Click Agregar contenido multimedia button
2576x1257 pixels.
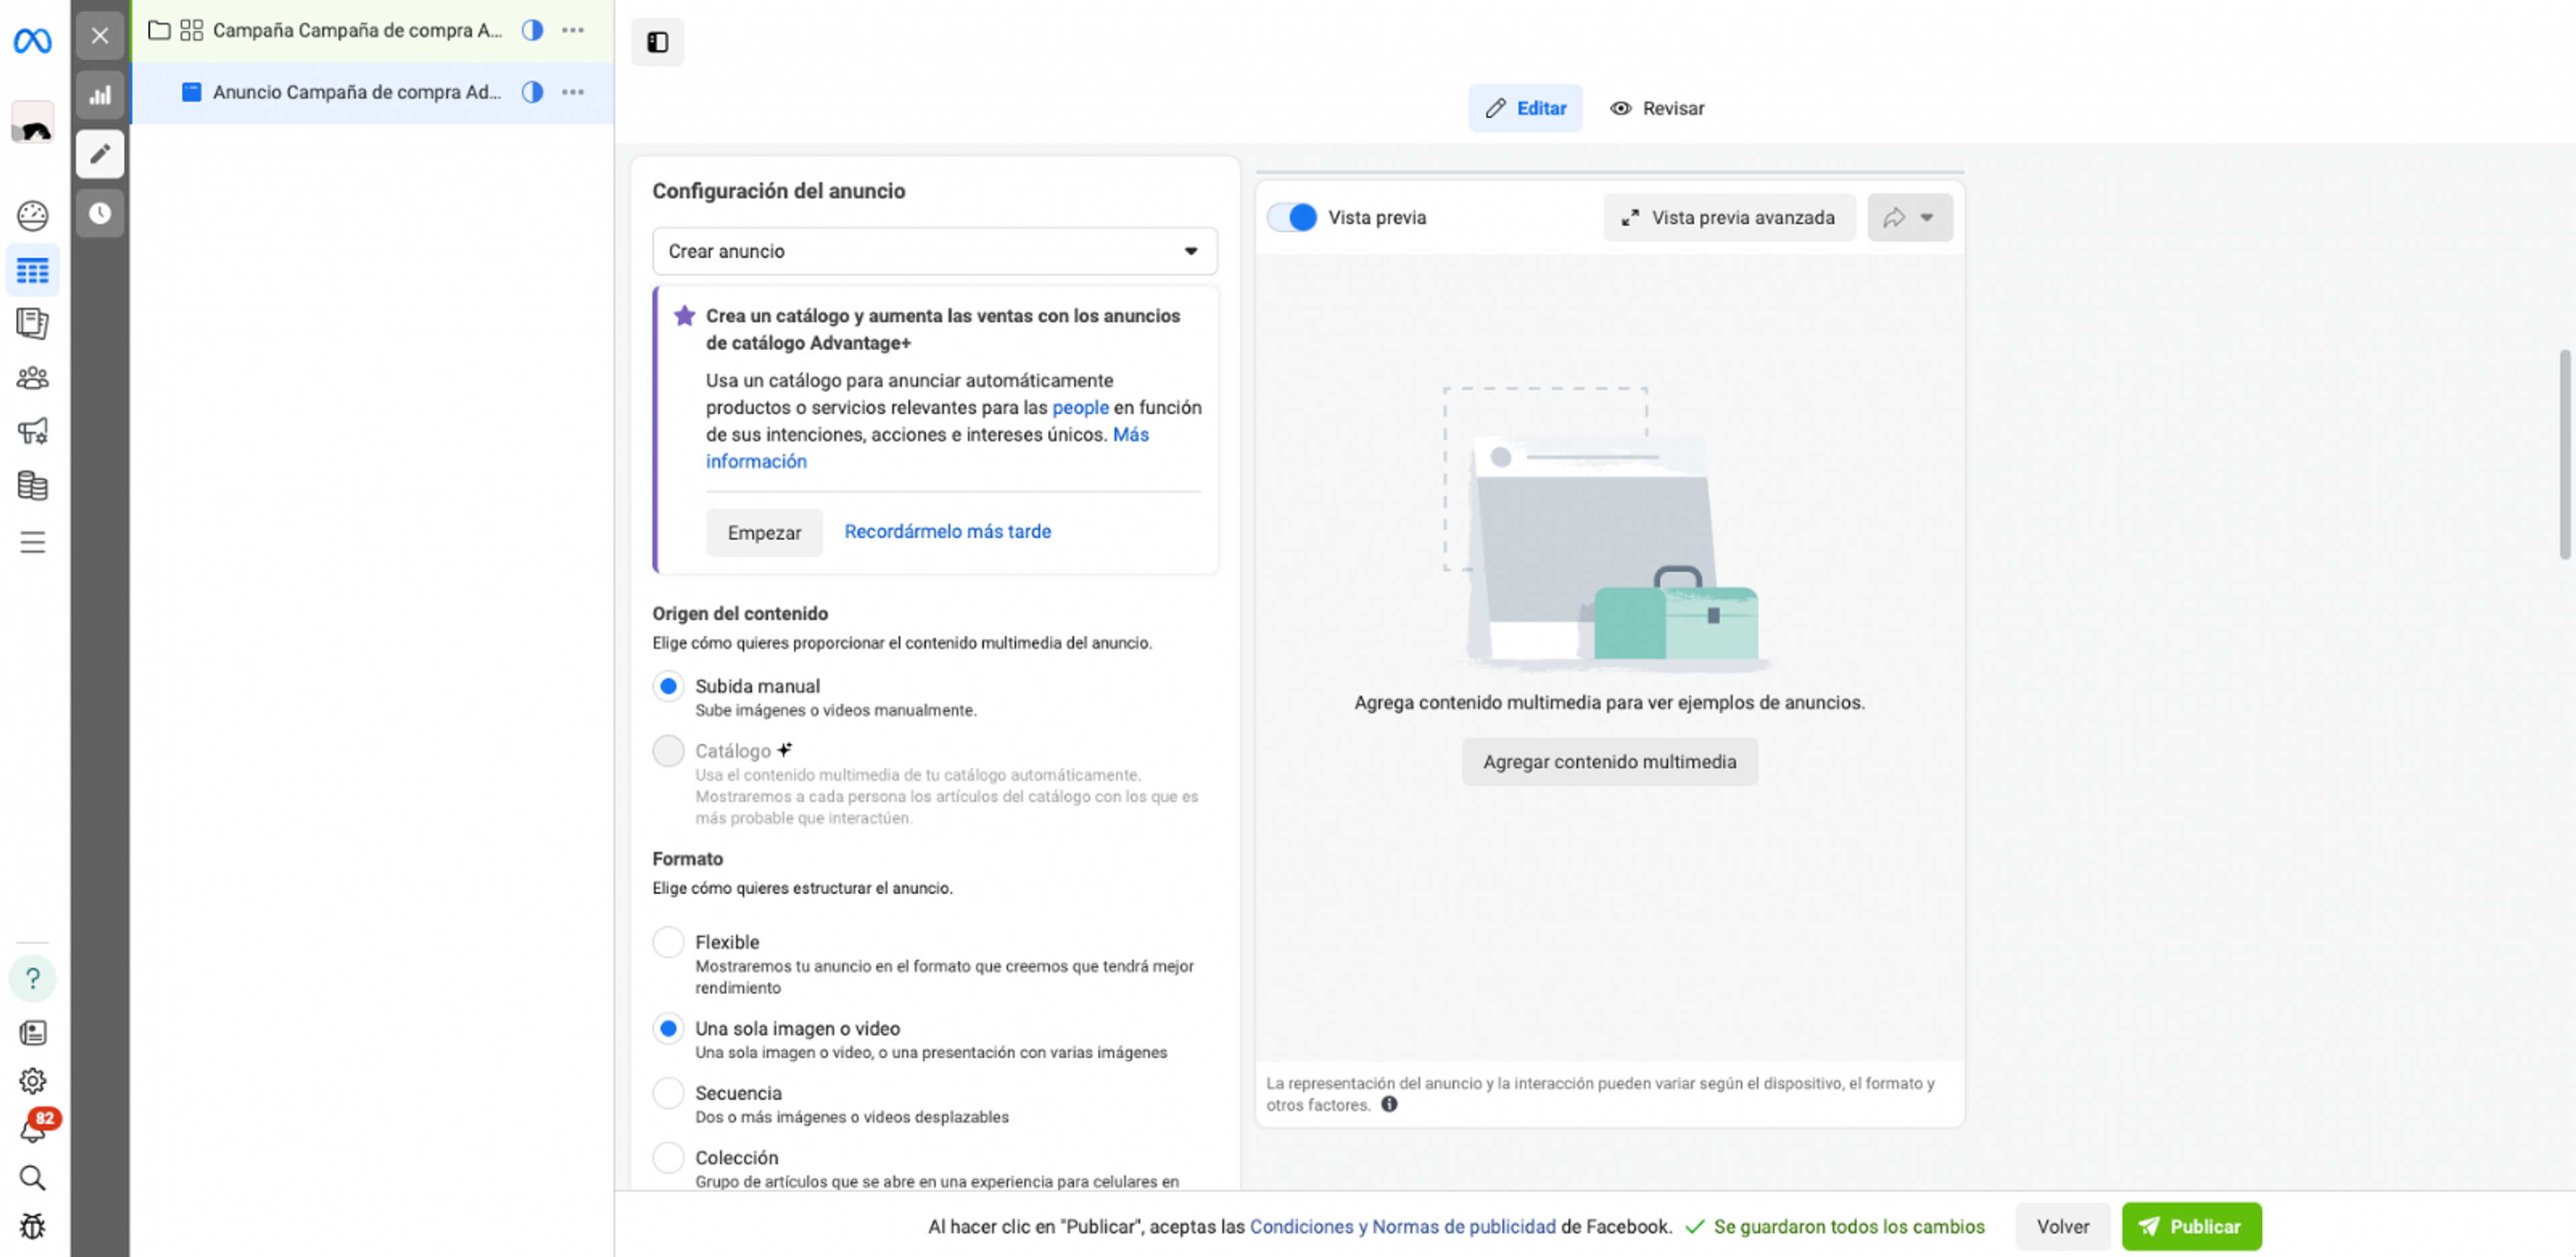point(1609,761)
